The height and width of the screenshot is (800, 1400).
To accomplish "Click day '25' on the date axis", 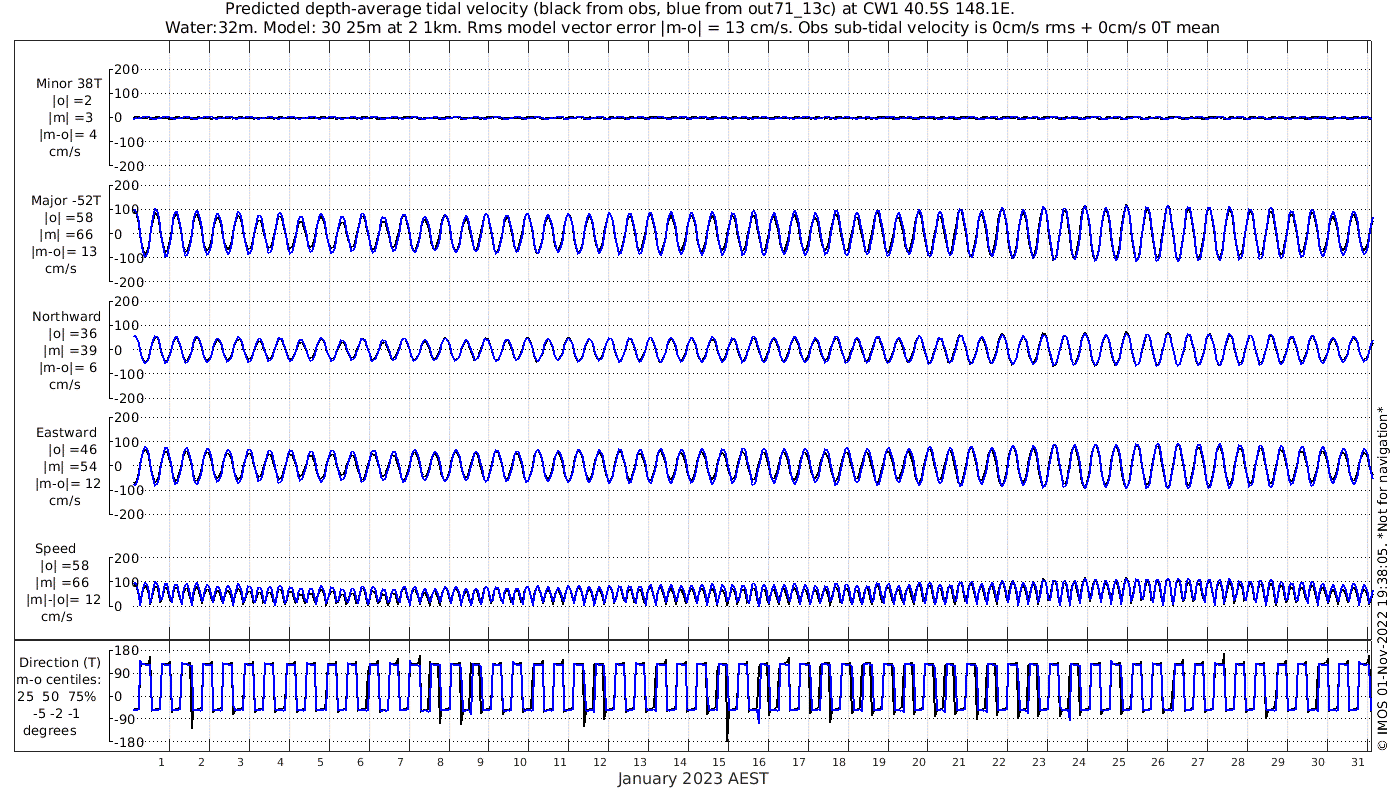I will 1118,762.
